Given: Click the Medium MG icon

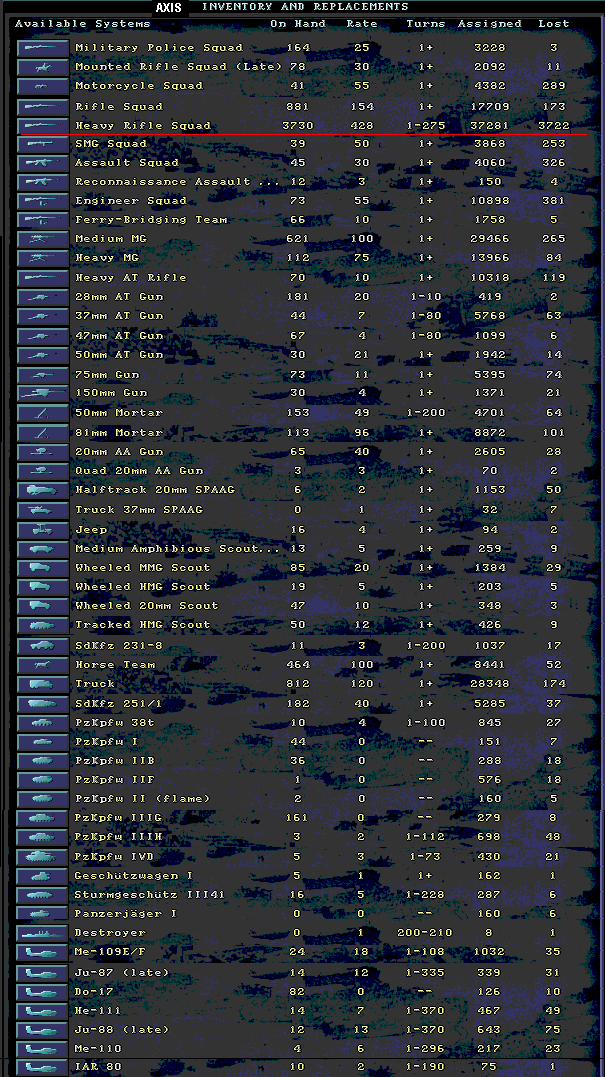Looking at the screenshot, I should 43,239.
